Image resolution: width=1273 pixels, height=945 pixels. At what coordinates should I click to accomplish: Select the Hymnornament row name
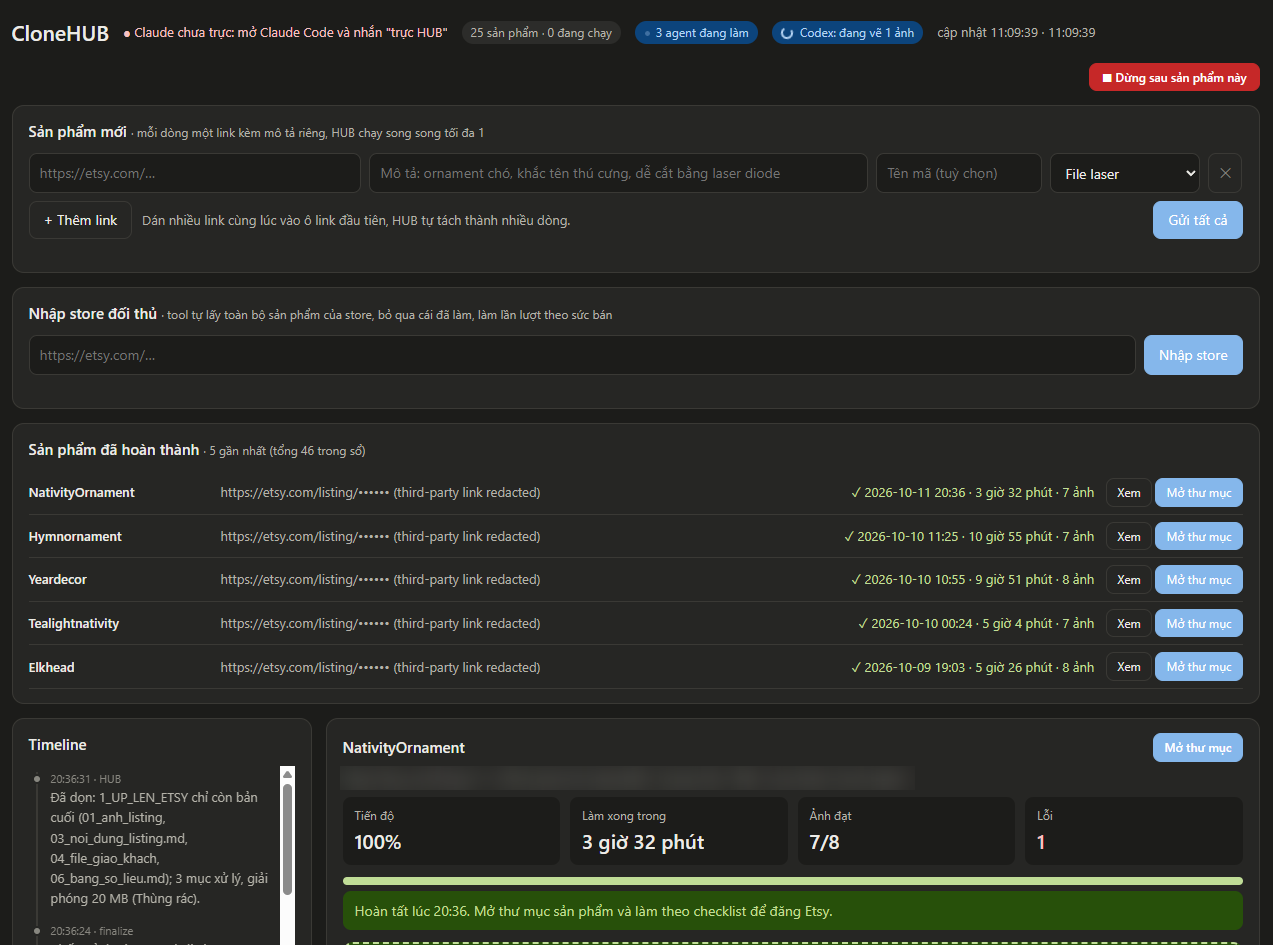[x=75, y=537]
